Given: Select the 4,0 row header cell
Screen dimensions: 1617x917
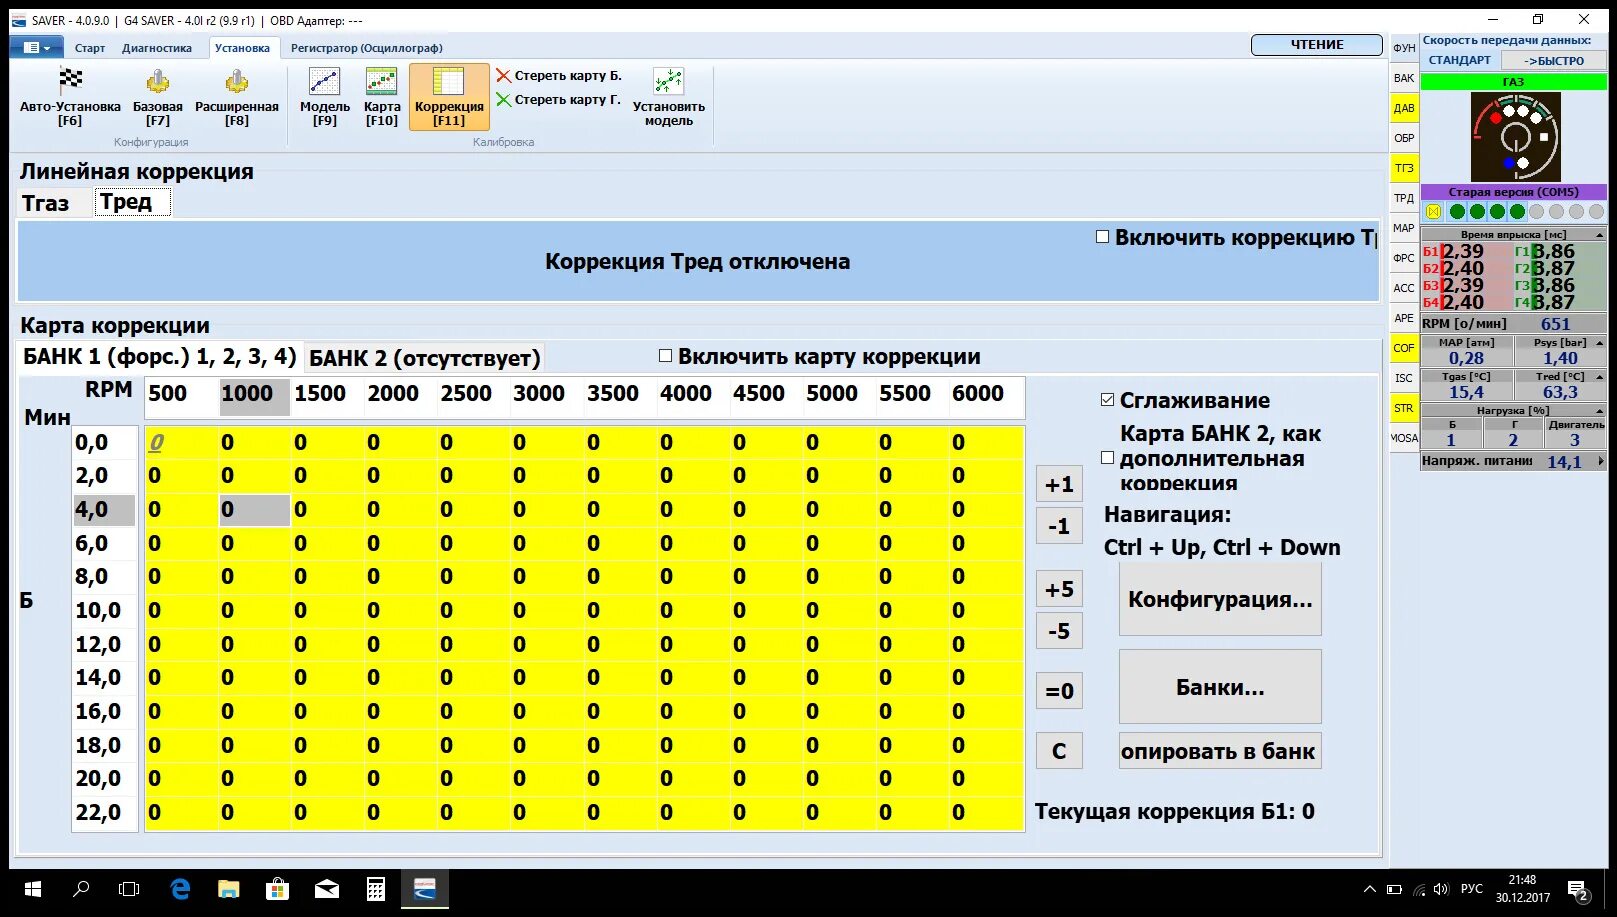Looking at the screenshot, I should click(104, 510).
